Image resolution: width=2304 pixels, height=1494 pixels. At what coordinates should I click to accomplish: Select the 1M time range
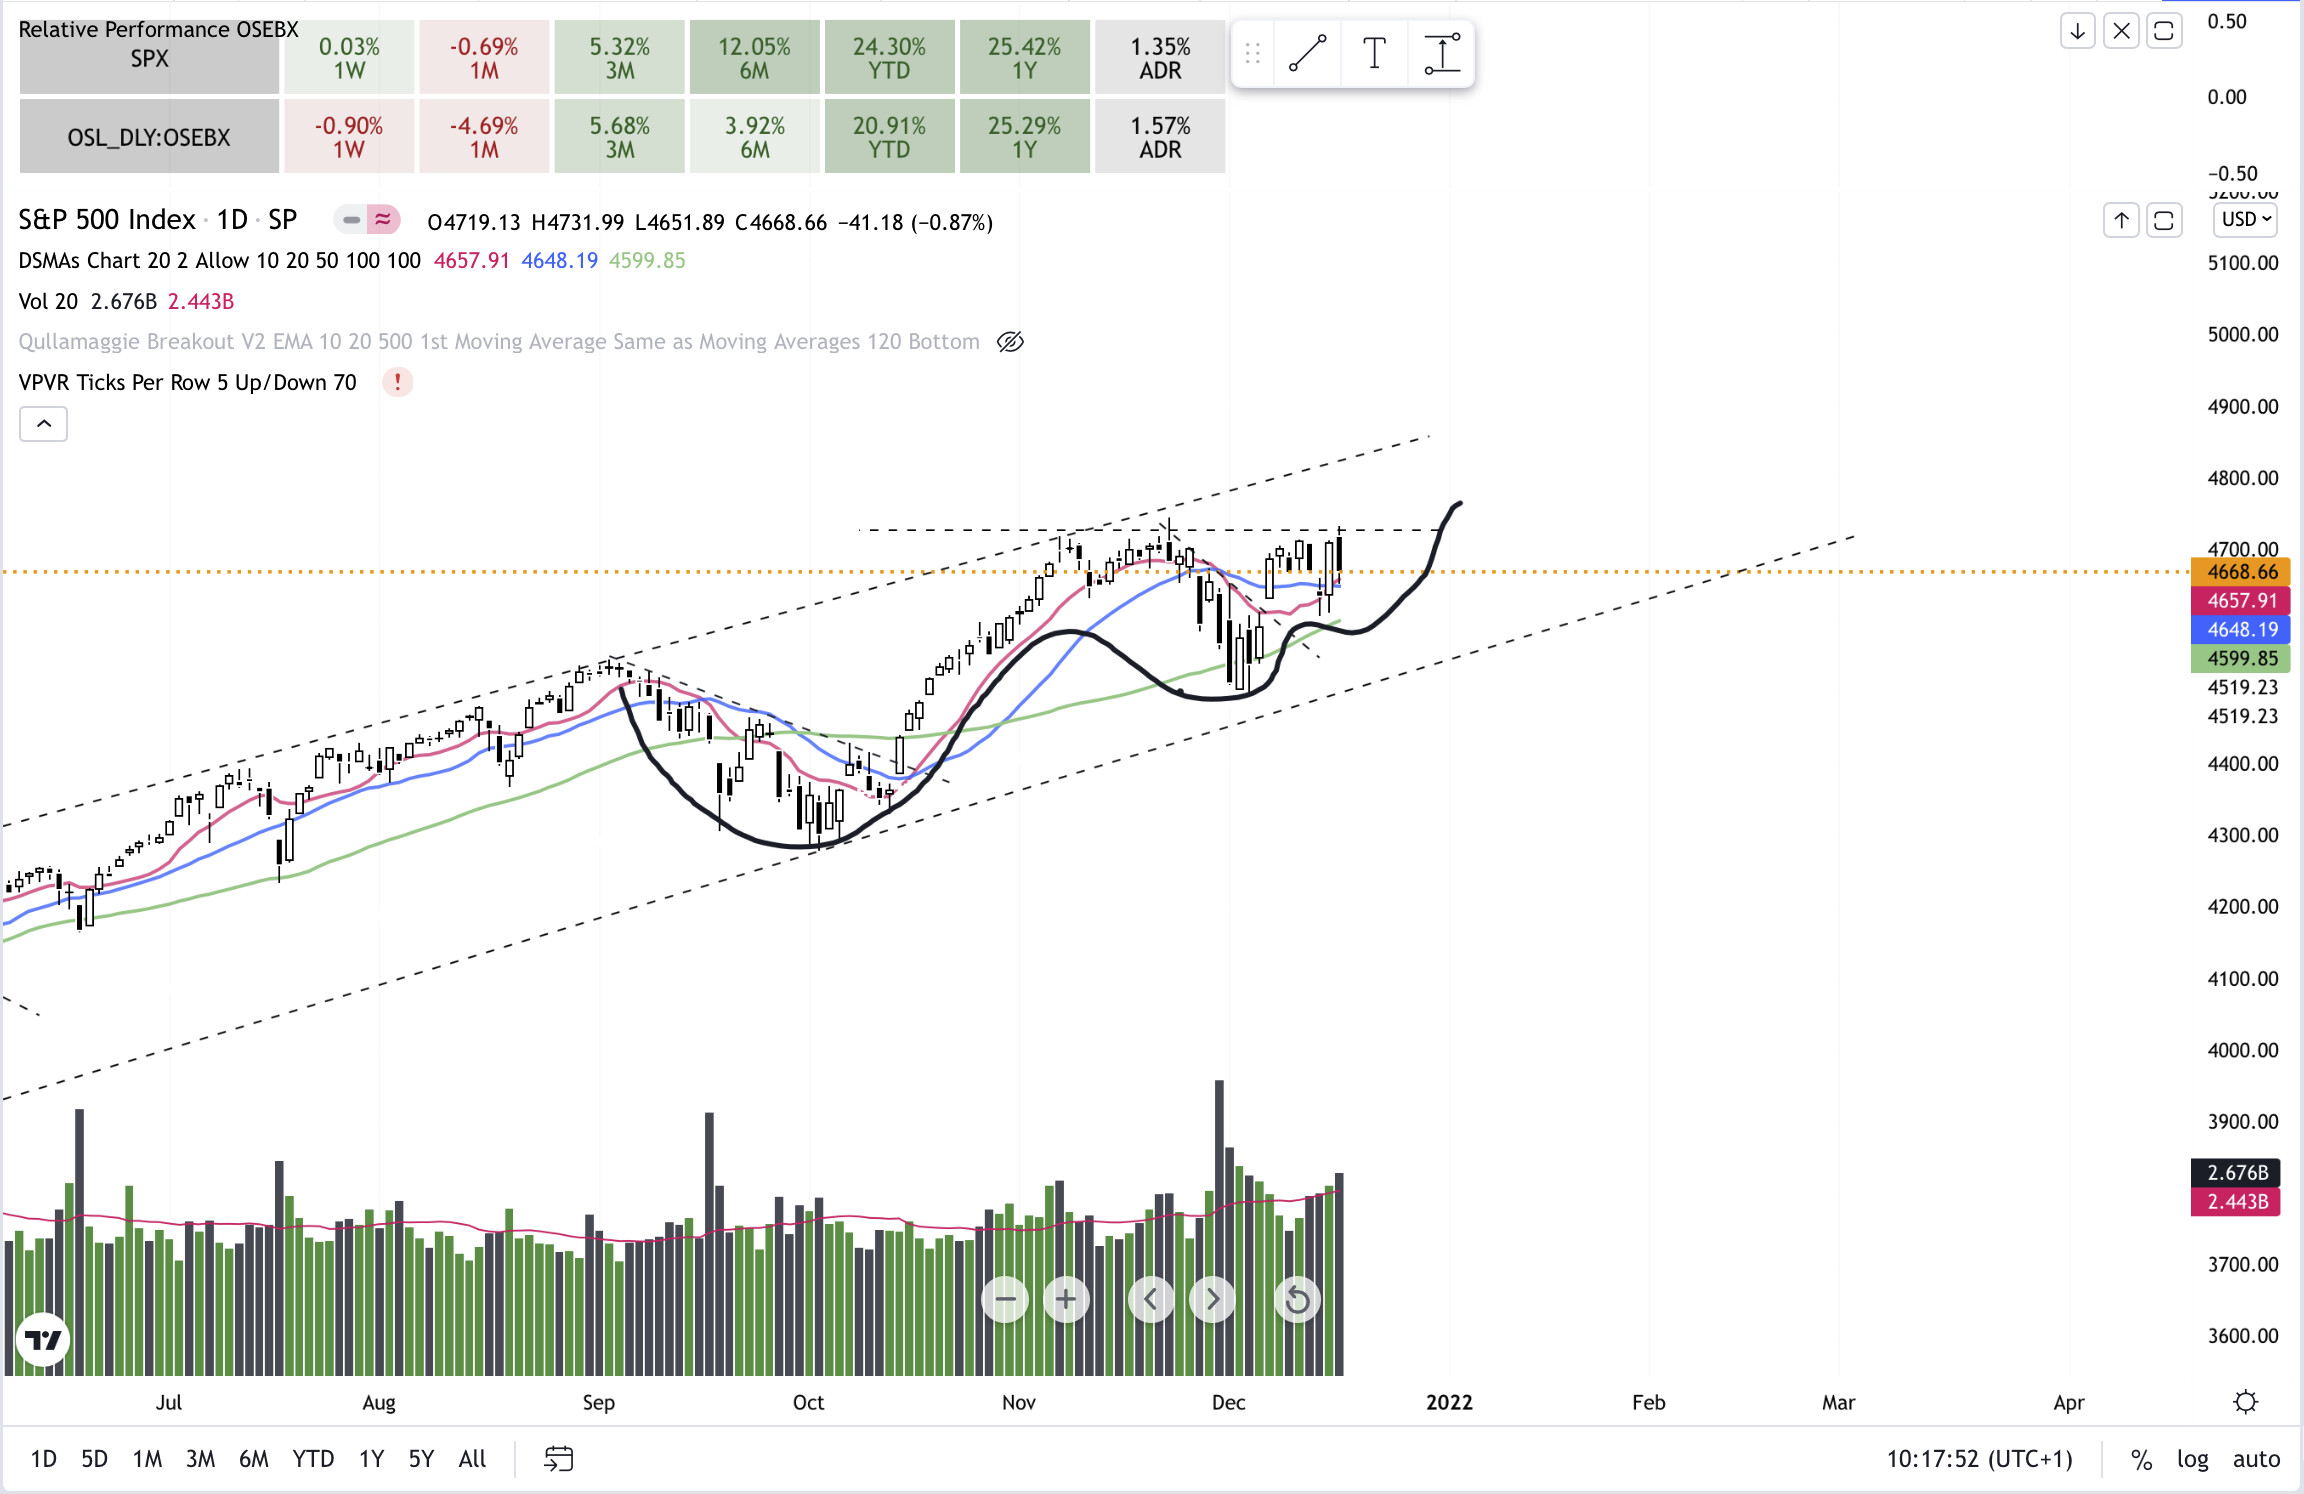(147, 1459)
